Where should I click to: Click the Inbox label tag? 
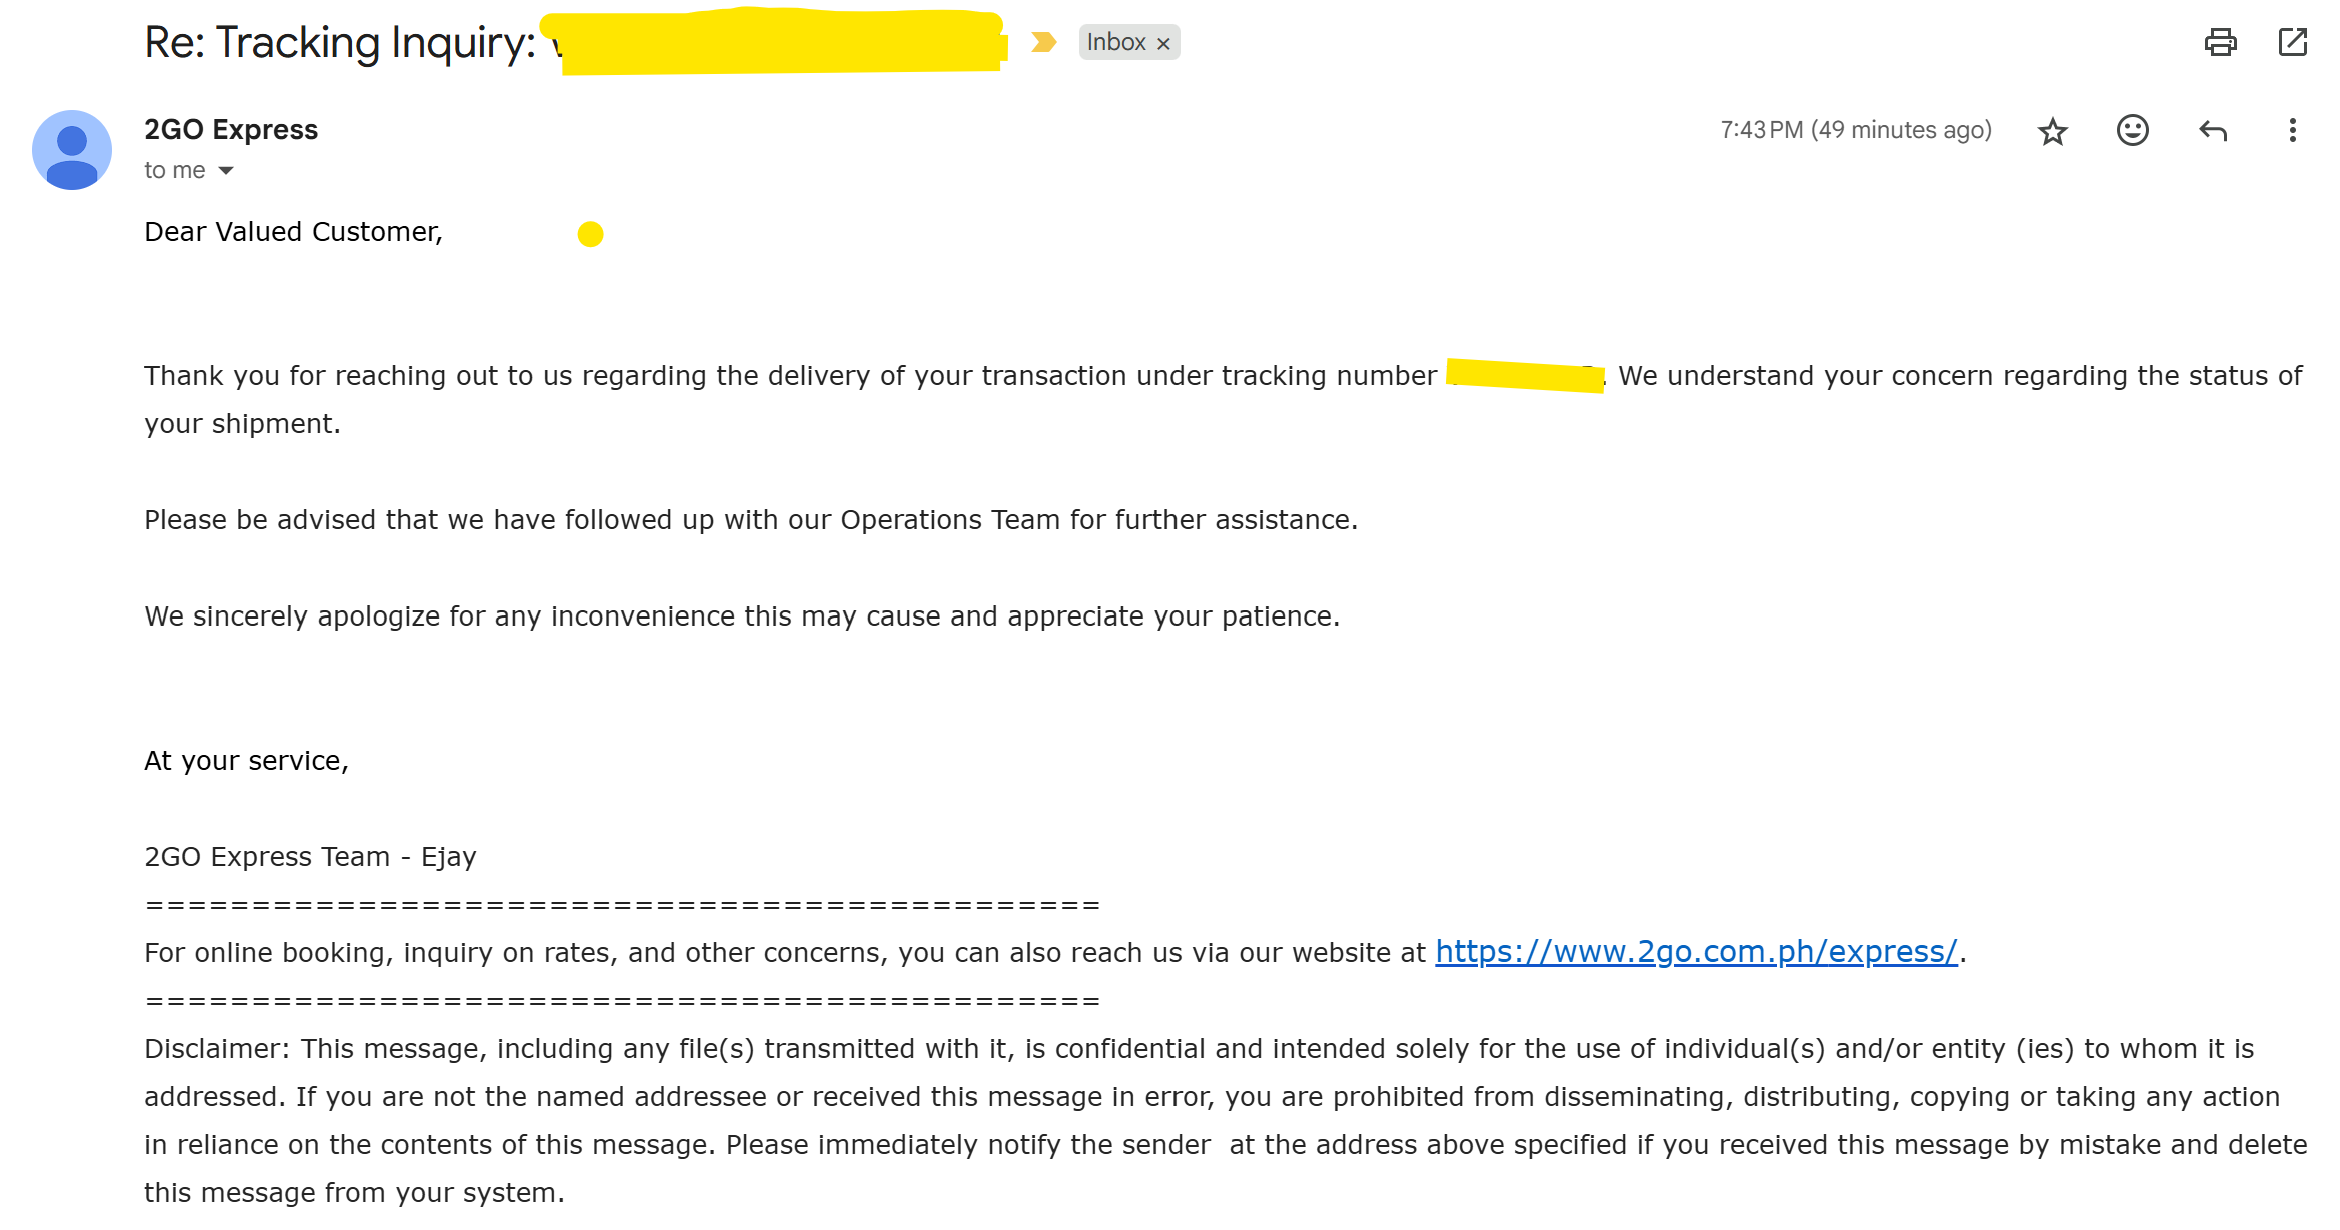1115,42
